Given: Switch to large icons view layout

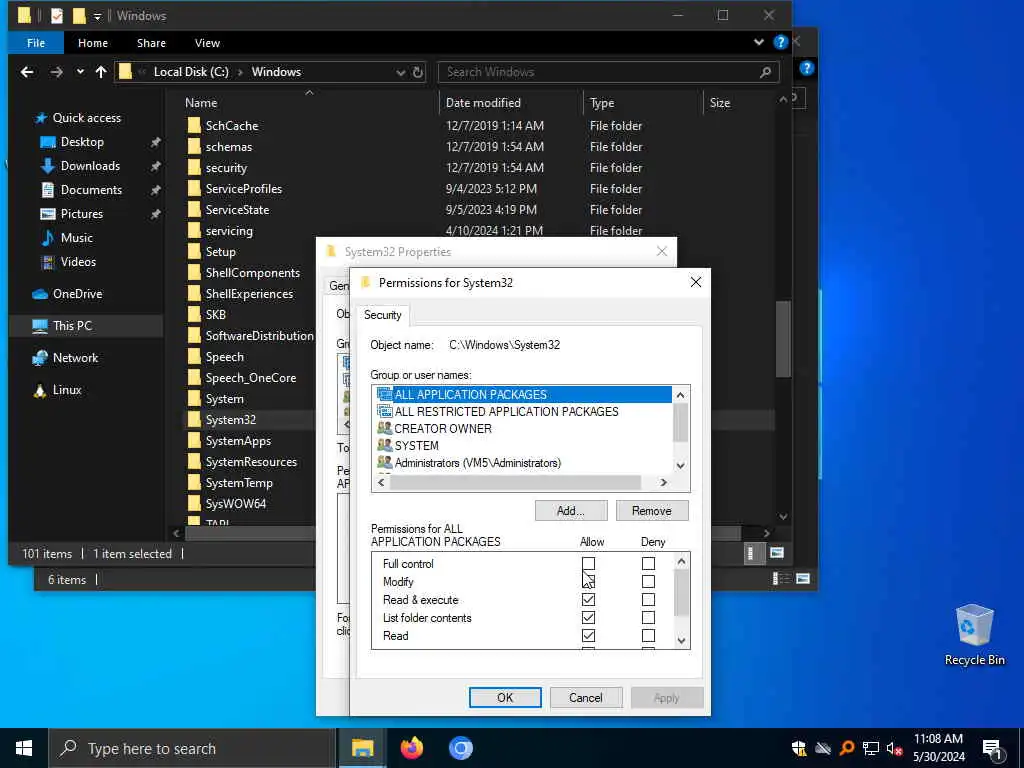Looking at the screenshot, I should click(x=776, y=553).
